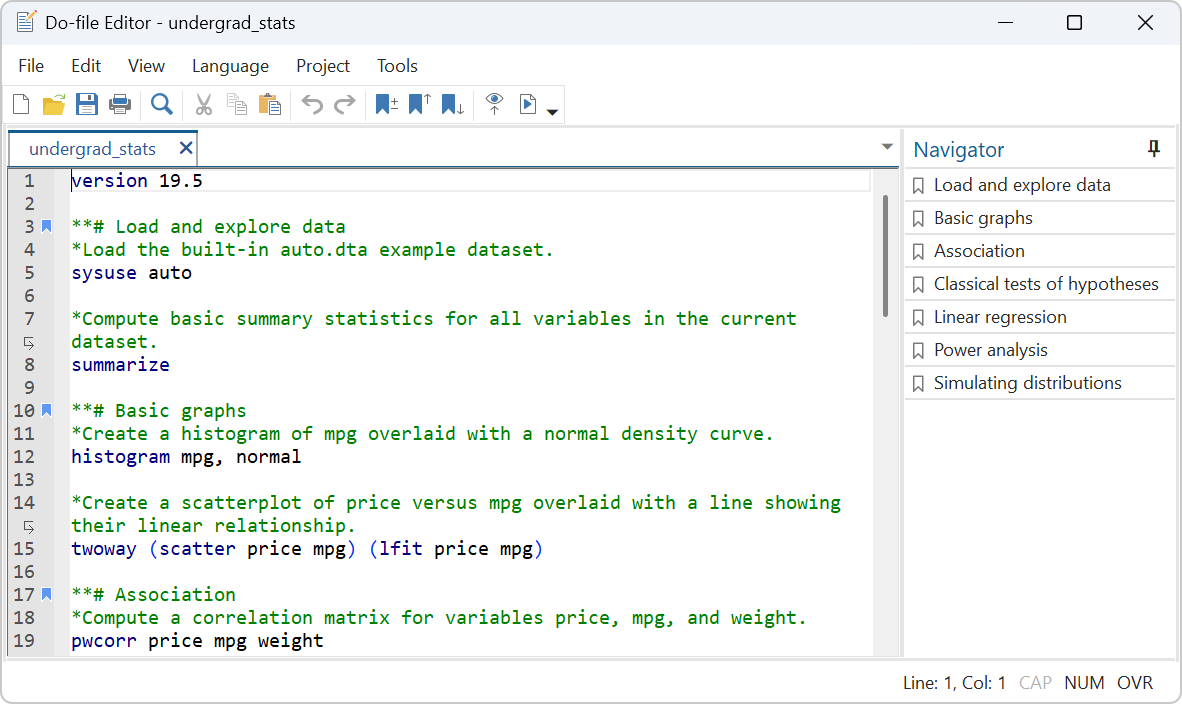Open the Tools menu
The height and width of the screenshot is (704, 1182).
[397, 66]
